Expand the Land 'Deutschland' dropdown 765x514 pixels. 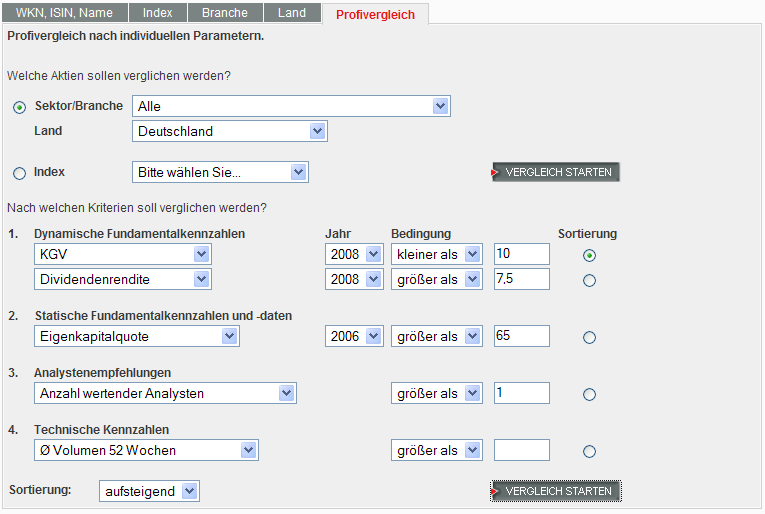coord(230,131)
